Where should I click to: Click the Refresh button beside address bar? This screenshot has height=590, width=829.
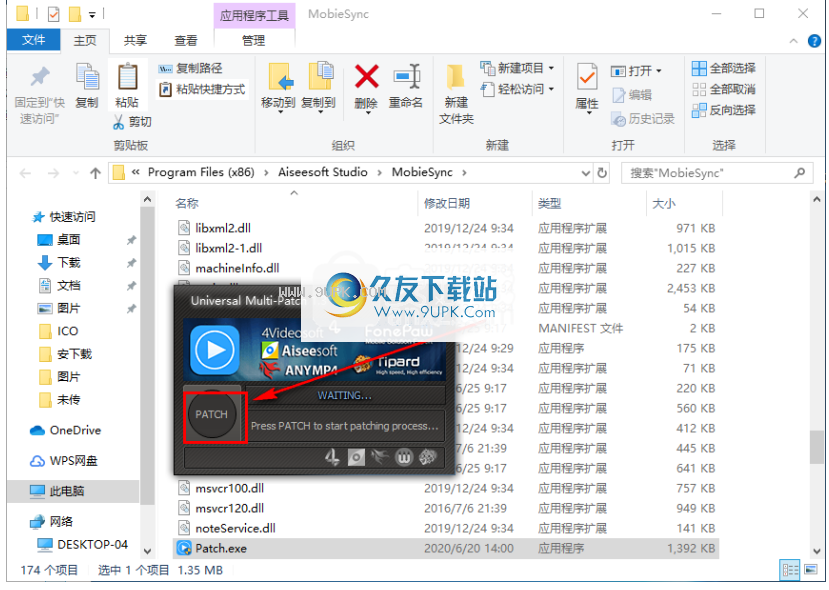(x=602, y=173)
